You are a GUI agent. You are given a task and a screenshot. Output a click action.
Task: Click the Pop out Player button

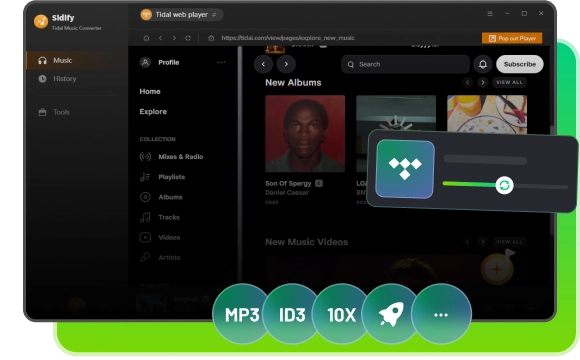512,38
